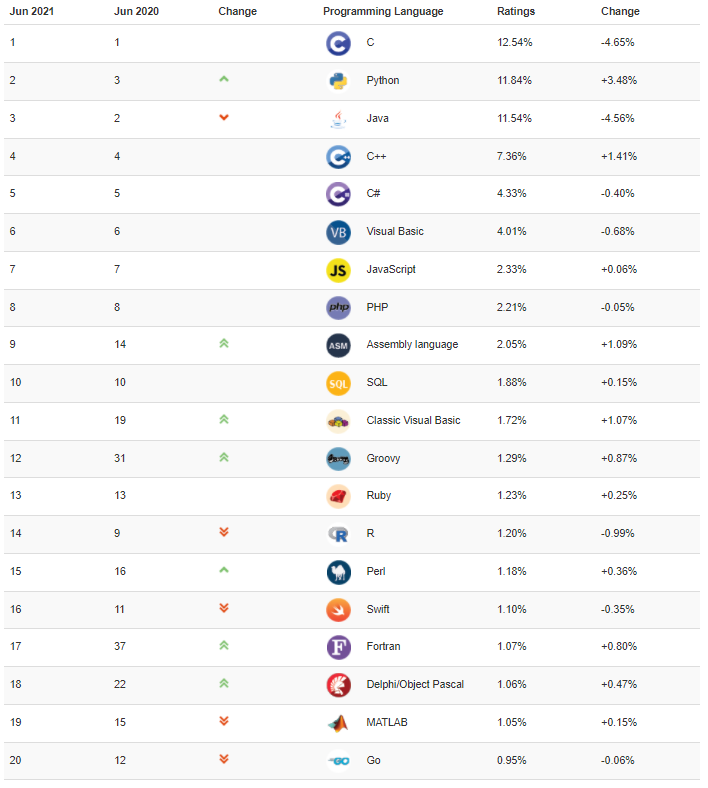Click the double down arrow in R row

(224, 532)
